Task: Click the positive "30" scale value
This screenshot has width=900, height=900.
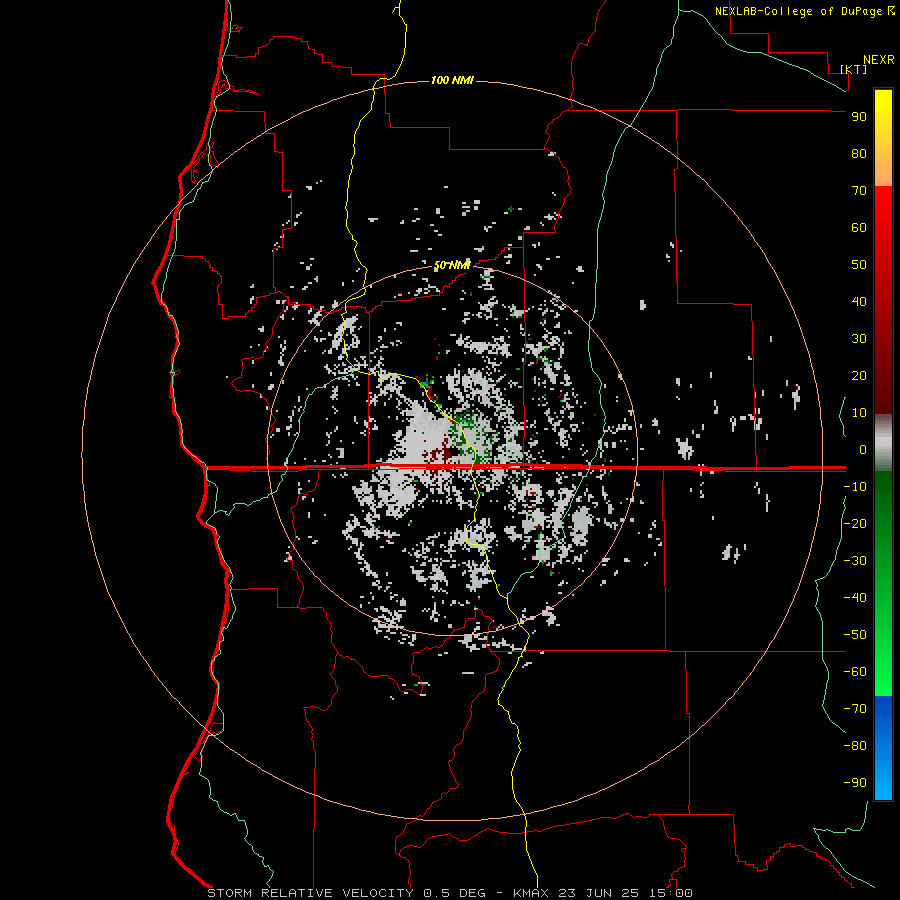Action: tap(859, 339)
